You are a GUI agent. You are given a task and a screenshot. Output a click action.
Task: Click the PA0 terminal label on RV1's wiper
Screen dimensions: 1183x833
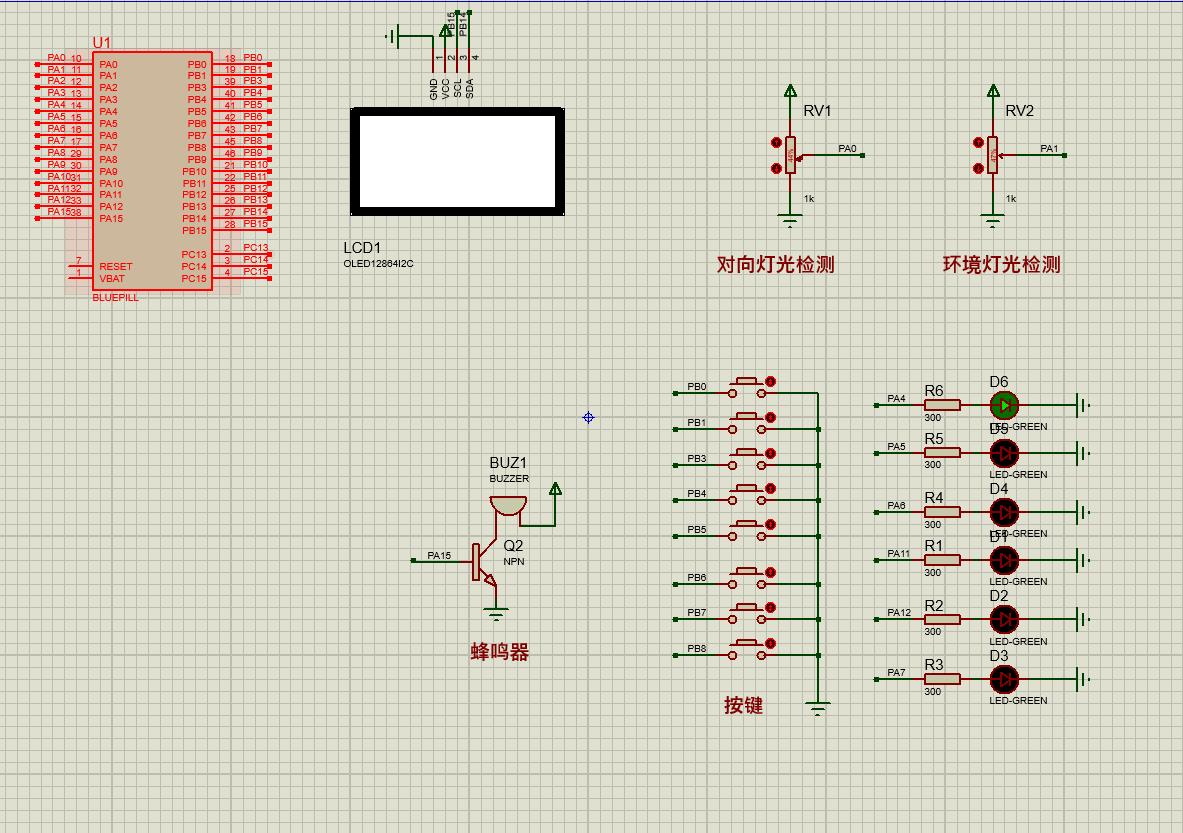point(847,149)
